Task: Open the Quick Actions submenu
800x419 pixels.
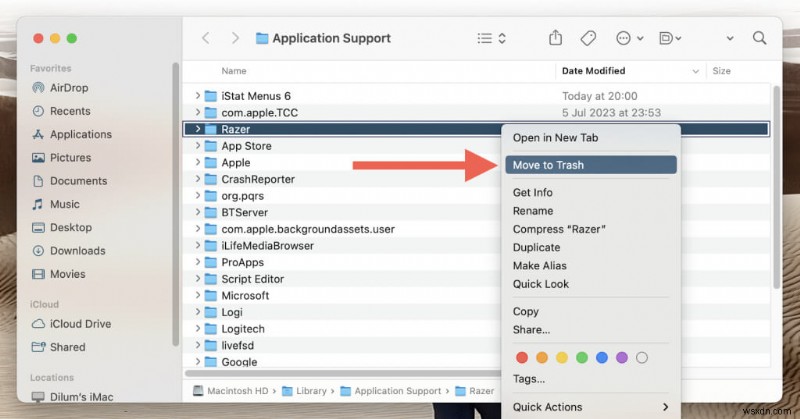Action: (x=591, y=407)
